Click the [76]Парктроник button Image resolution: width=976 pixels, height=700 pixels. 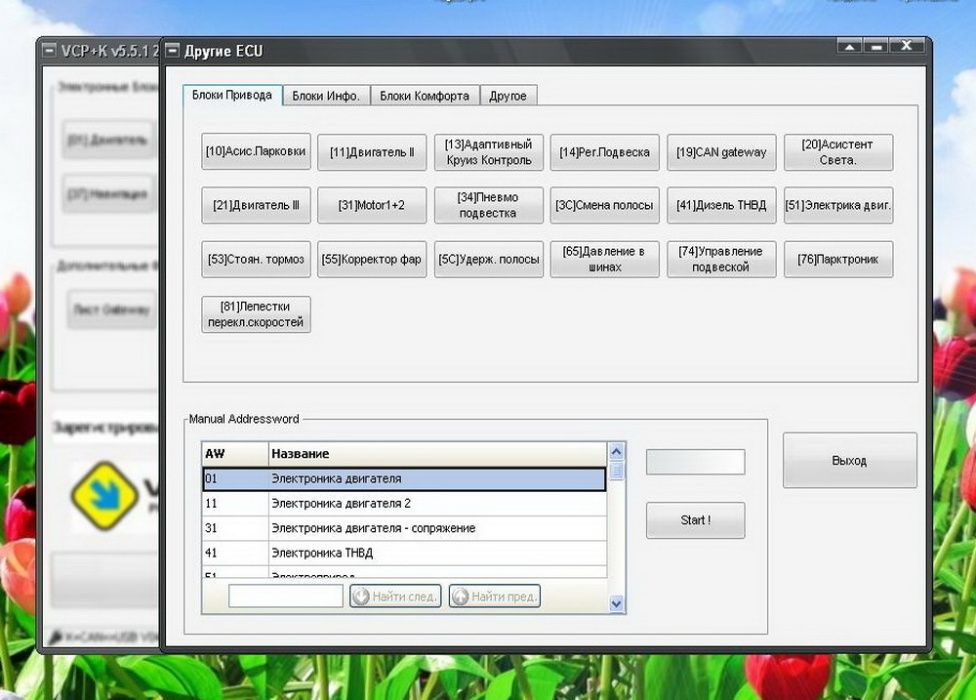838,259
